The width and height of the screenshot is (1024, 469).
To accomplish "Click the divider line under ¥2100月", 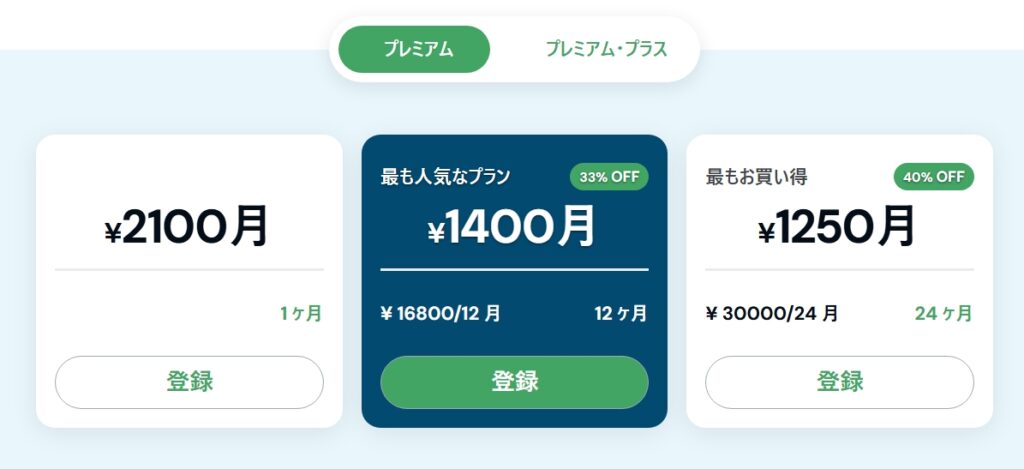I will pyautogui.click(x=189, y=270).
